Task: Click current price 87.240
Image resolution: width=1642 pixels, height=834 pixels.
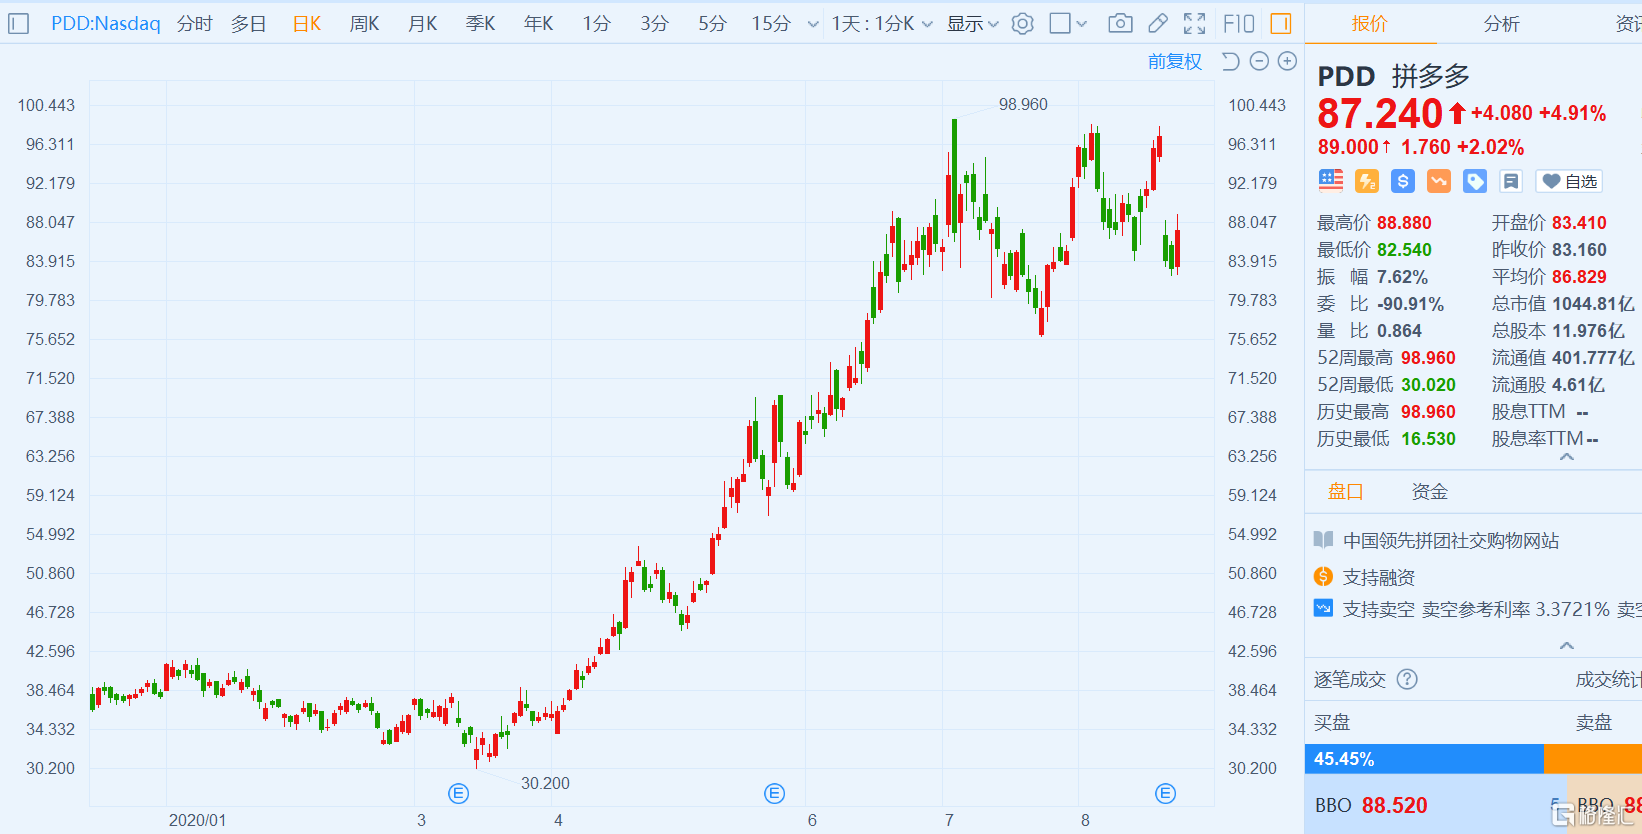Action: tap(1380, 114)
